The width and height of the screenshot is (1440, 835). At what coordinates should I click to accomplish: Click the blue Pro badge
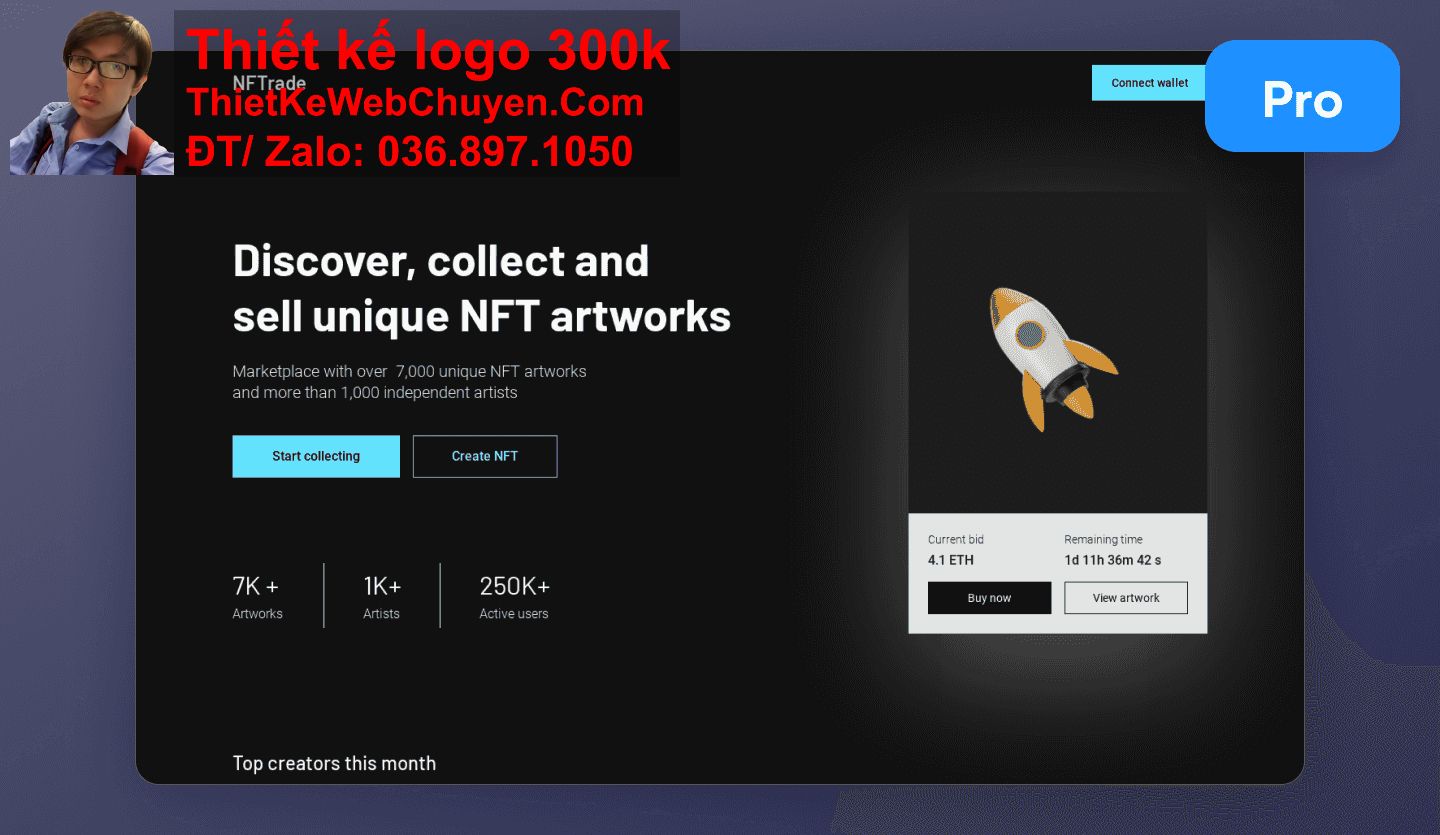[1302, 96]
